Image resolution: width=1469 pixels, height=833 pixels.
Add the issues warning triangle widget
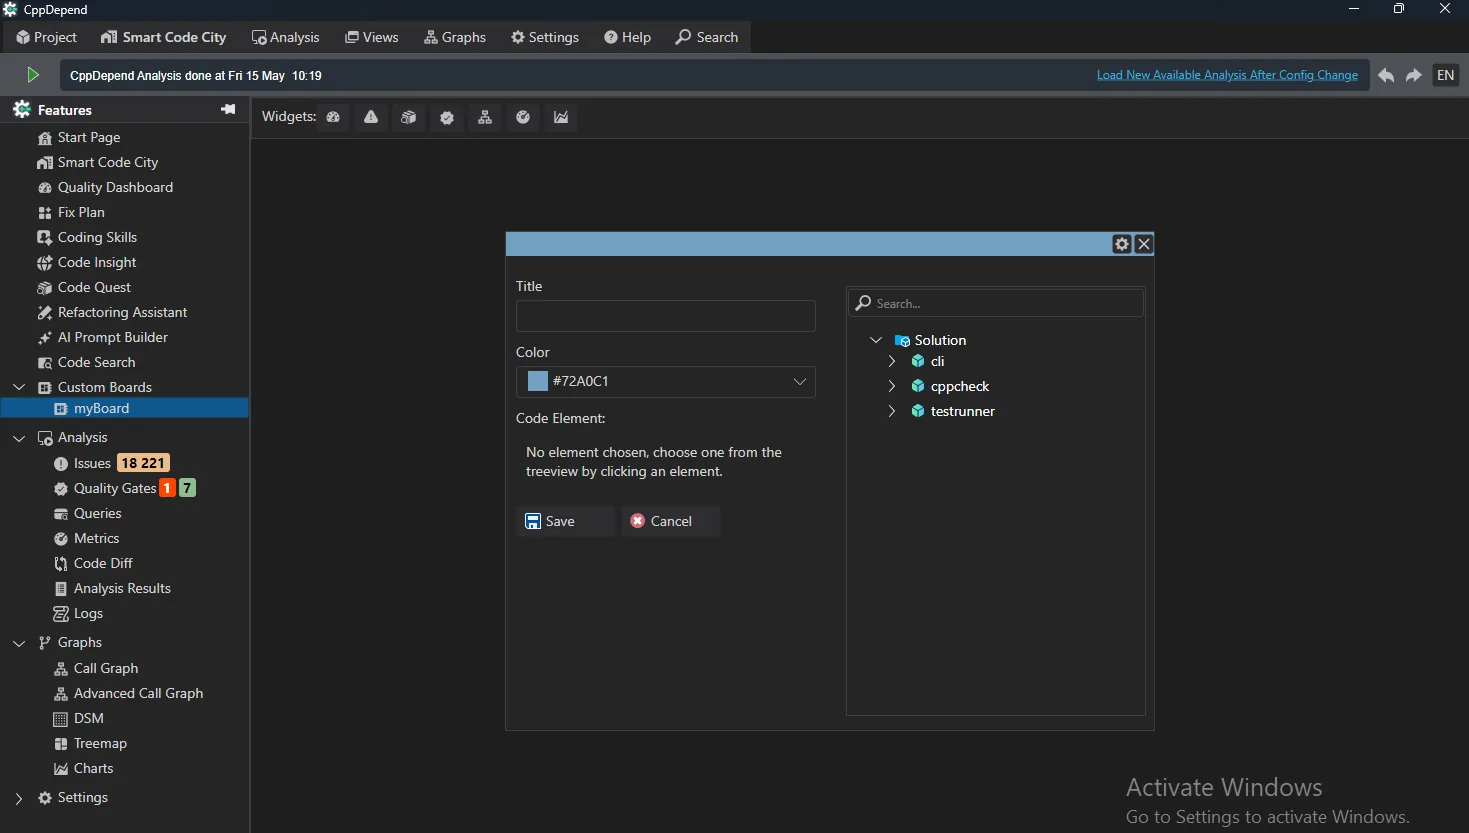click(x=371, y=117)
